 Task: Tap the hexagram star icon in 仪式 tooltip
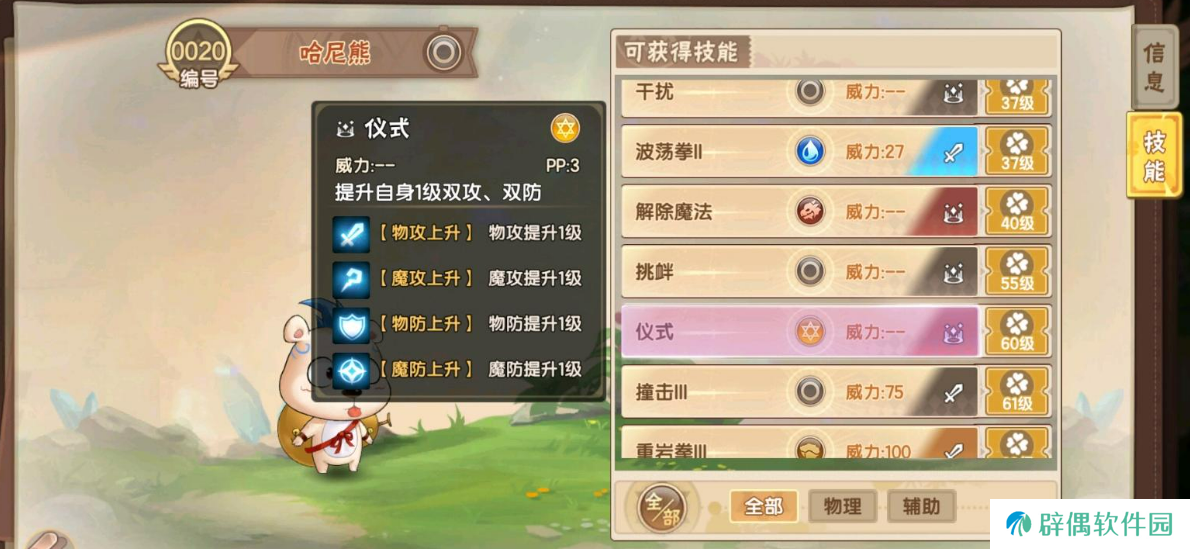[565, 129]
